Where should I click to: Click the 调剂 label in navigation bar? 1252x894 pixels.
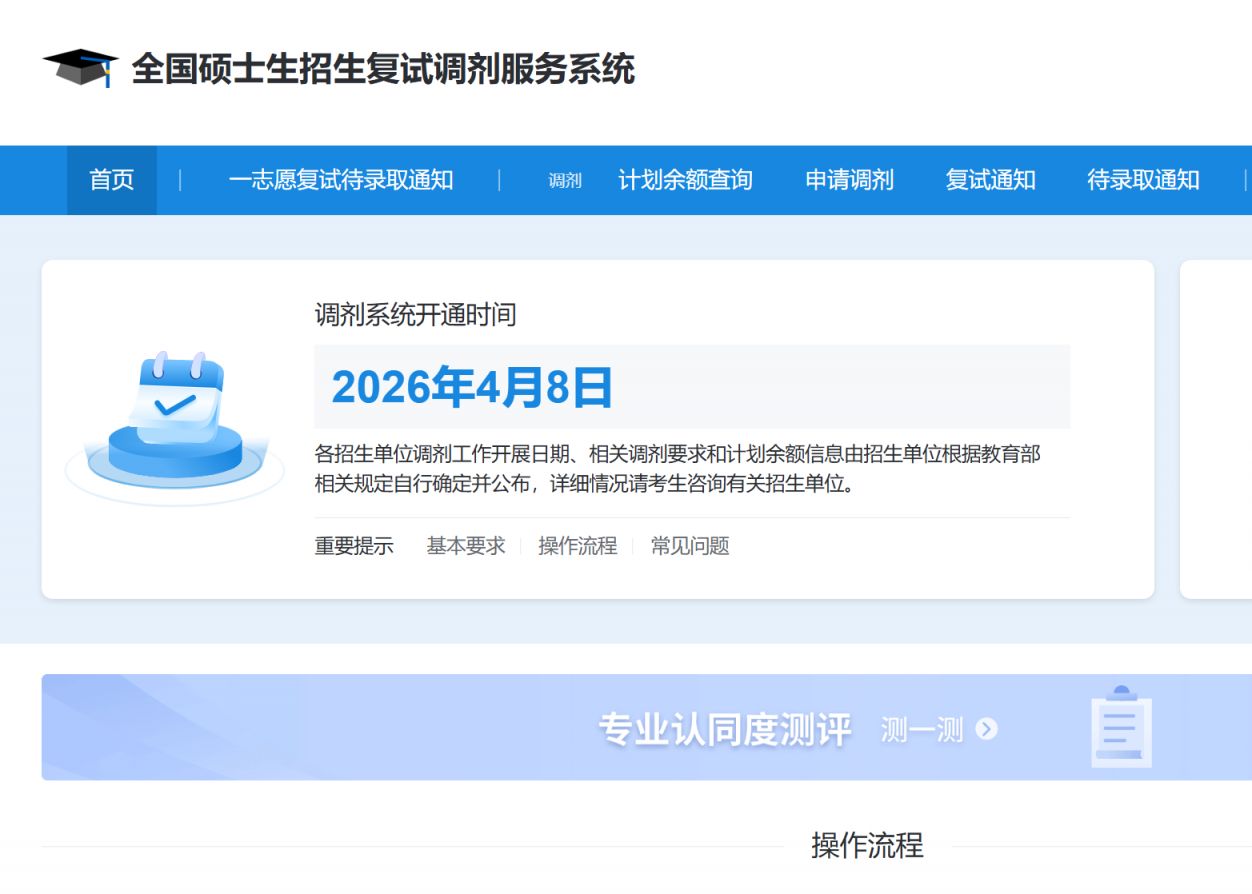click(x=564, y=181)
